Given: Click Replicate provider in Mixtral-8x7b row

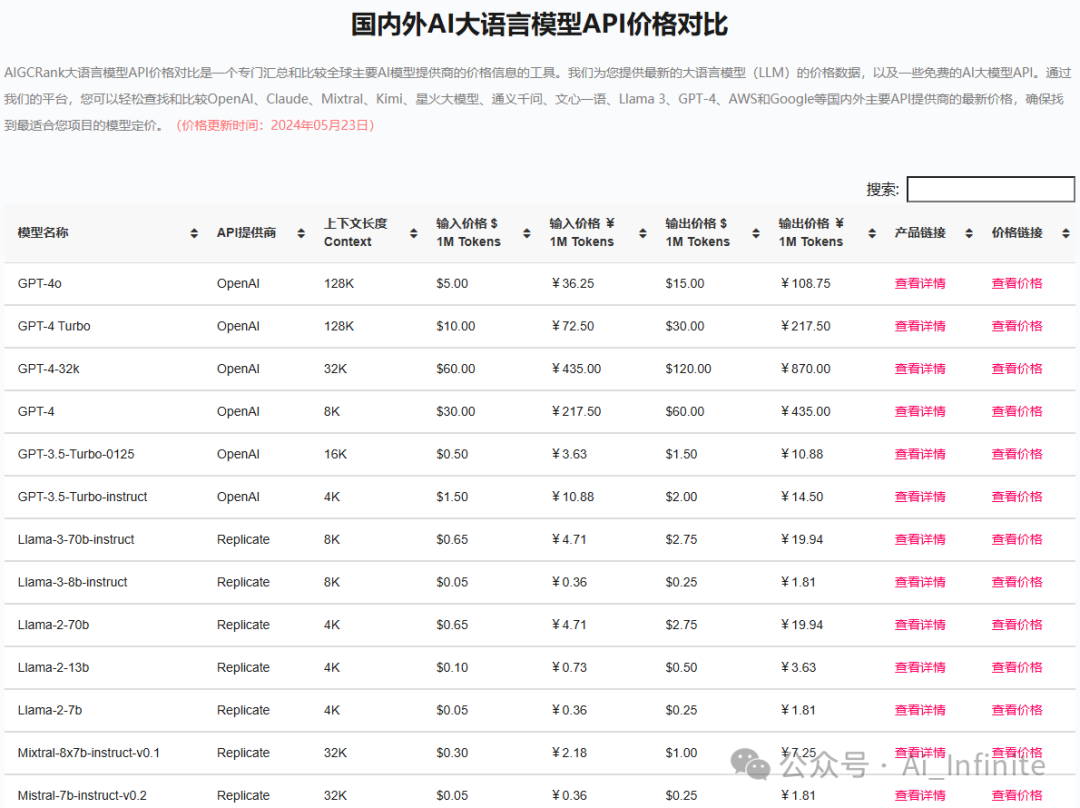Looking at the screenshot, I should 243,753.
